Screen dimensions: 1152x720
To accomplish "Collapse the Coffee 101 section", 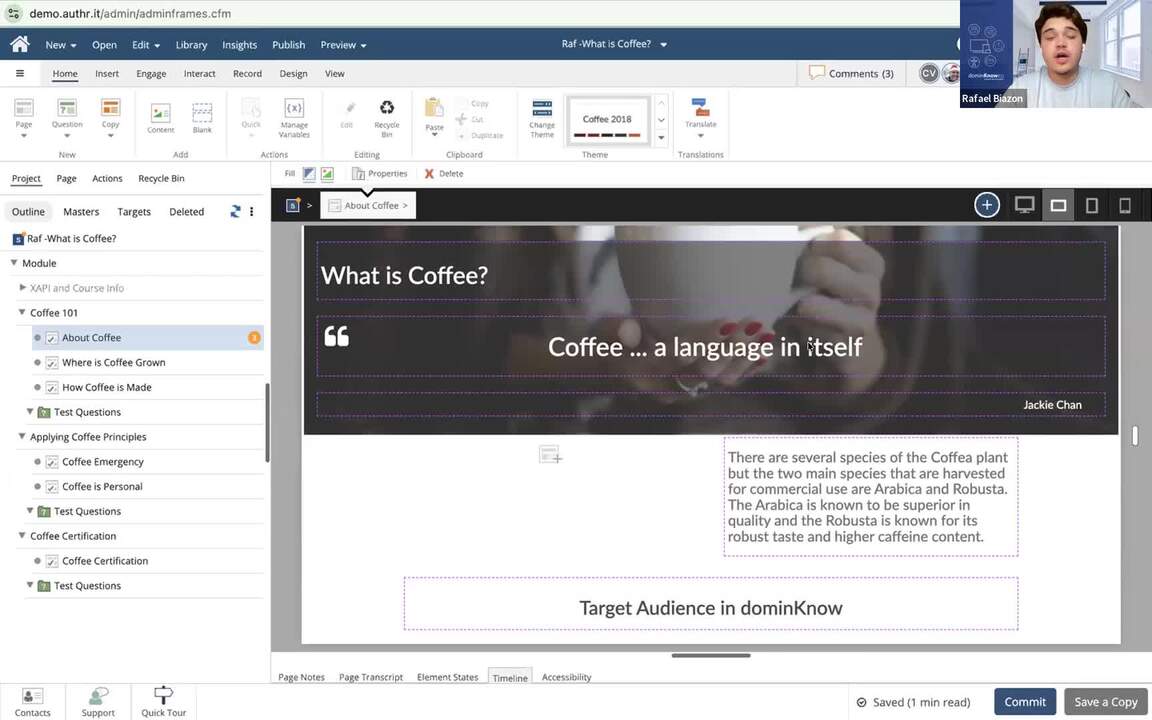I will tap(22, 313).
